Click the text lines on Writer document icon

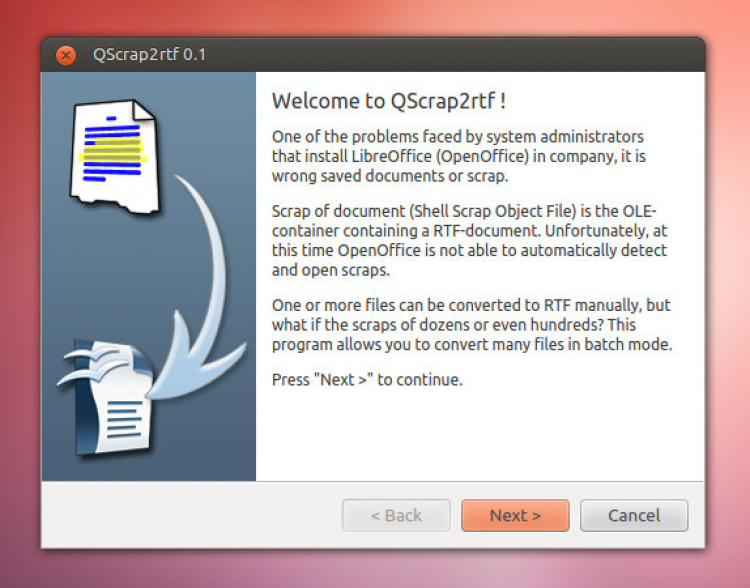pyautogui.click(x=124, y=420)
